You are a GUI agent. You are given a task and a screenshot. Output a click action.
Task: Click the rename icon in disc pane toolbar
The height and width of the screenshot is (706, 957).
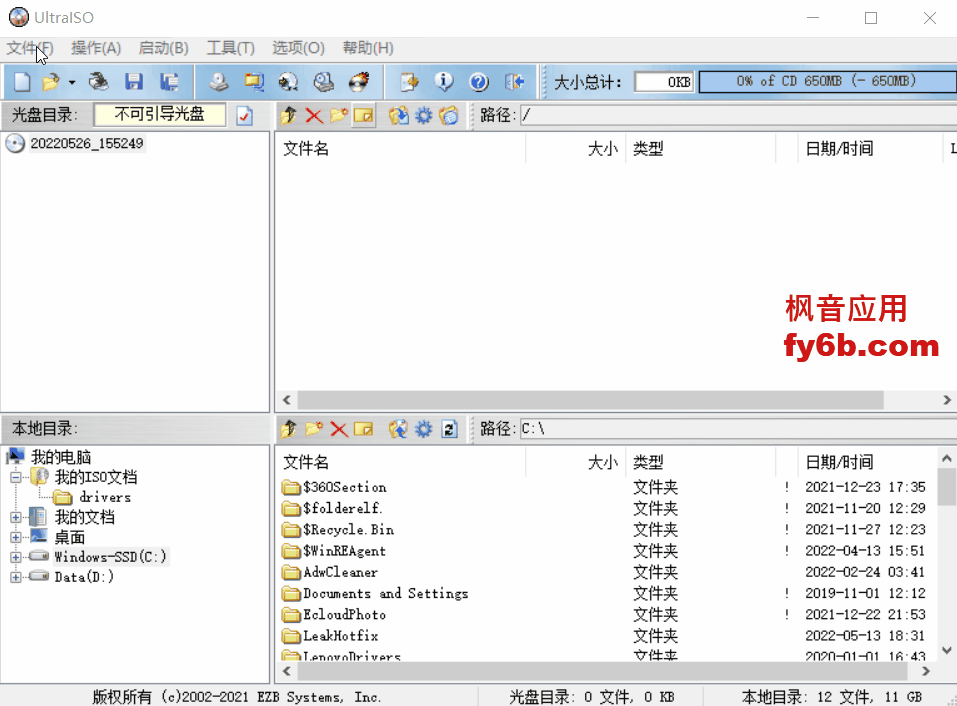[x=363, y=115]
